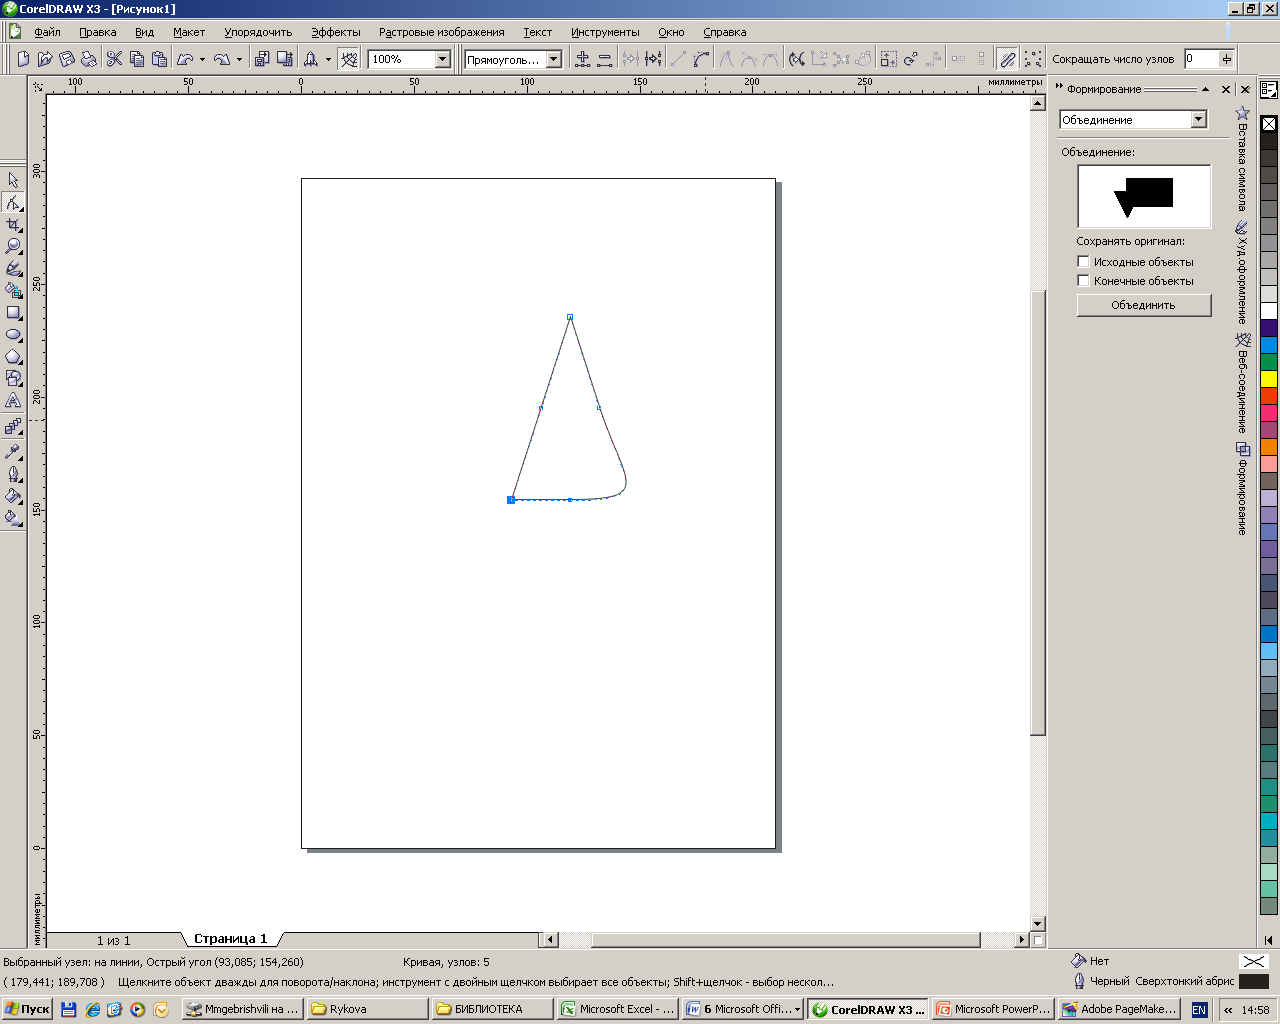This screenshot has width=1280, height=1024.
Task: Toggle elastic mode icon
Action: point(1007,59)
